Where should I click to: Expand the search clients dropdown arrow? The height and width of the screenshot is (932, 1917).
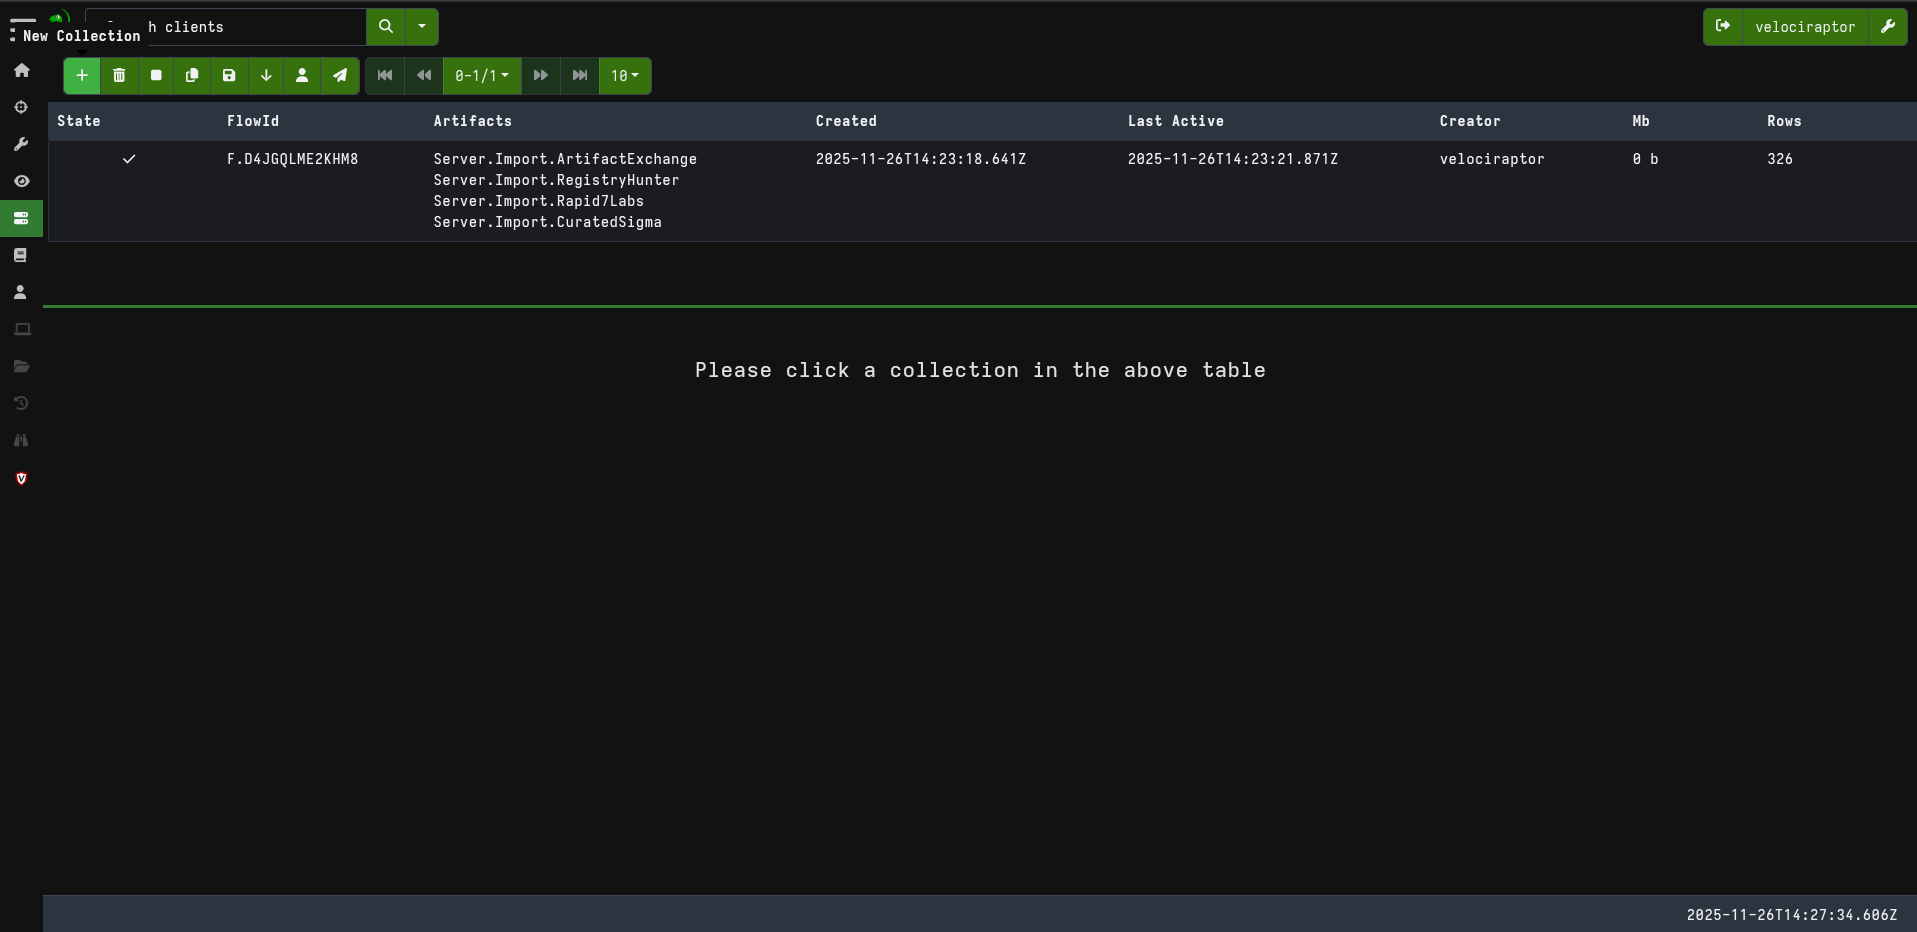(422, 27)
